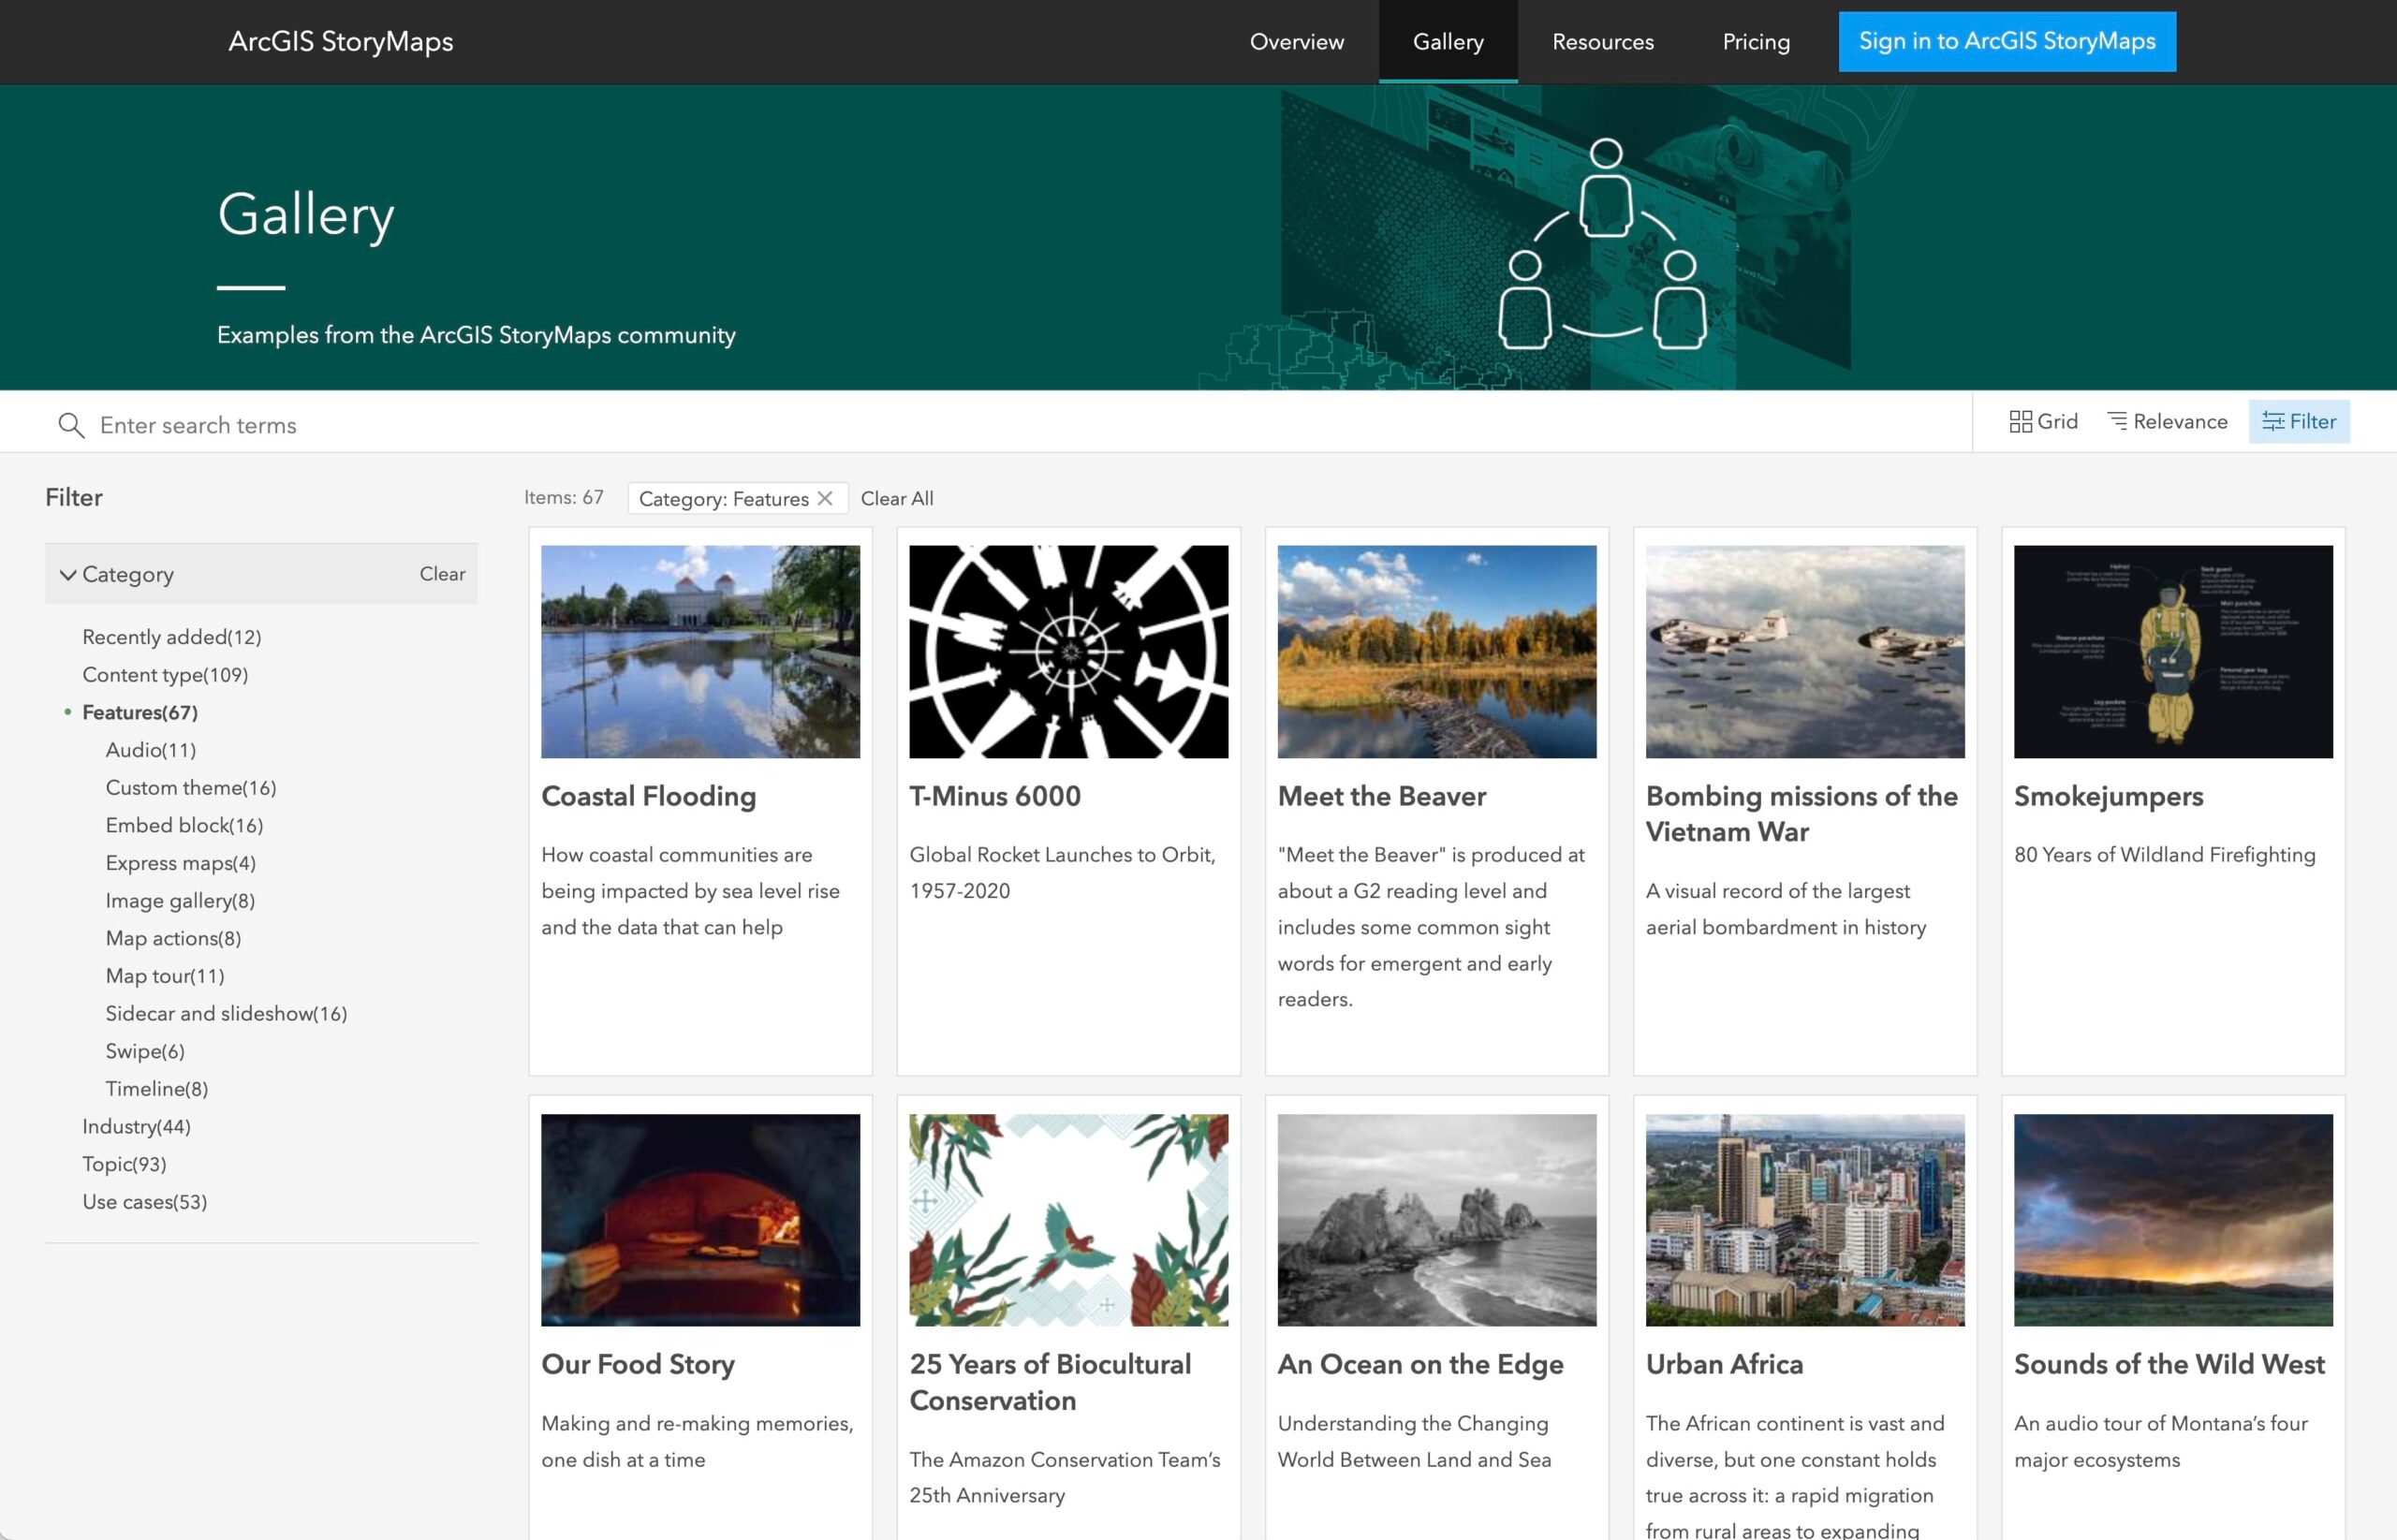This screenshot has height=1540, width=2397.
Task: Expand the Use cases filter section
Action: 143,1201
